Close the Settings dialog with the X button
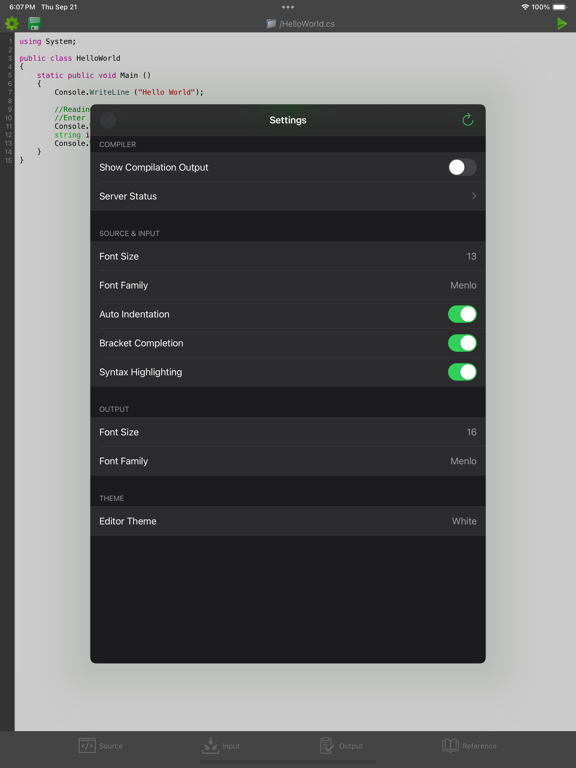 coord(108,120)
